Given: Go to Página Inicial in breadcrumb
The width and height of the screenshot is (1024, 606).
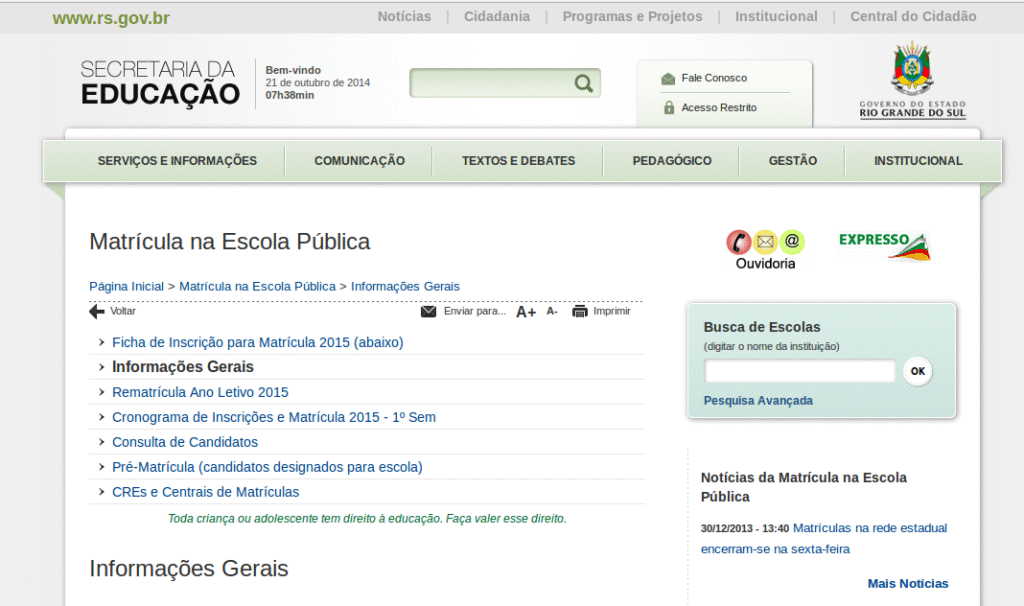Looking at the screenshot, I should pyautogui.click(x=126, y=286).
